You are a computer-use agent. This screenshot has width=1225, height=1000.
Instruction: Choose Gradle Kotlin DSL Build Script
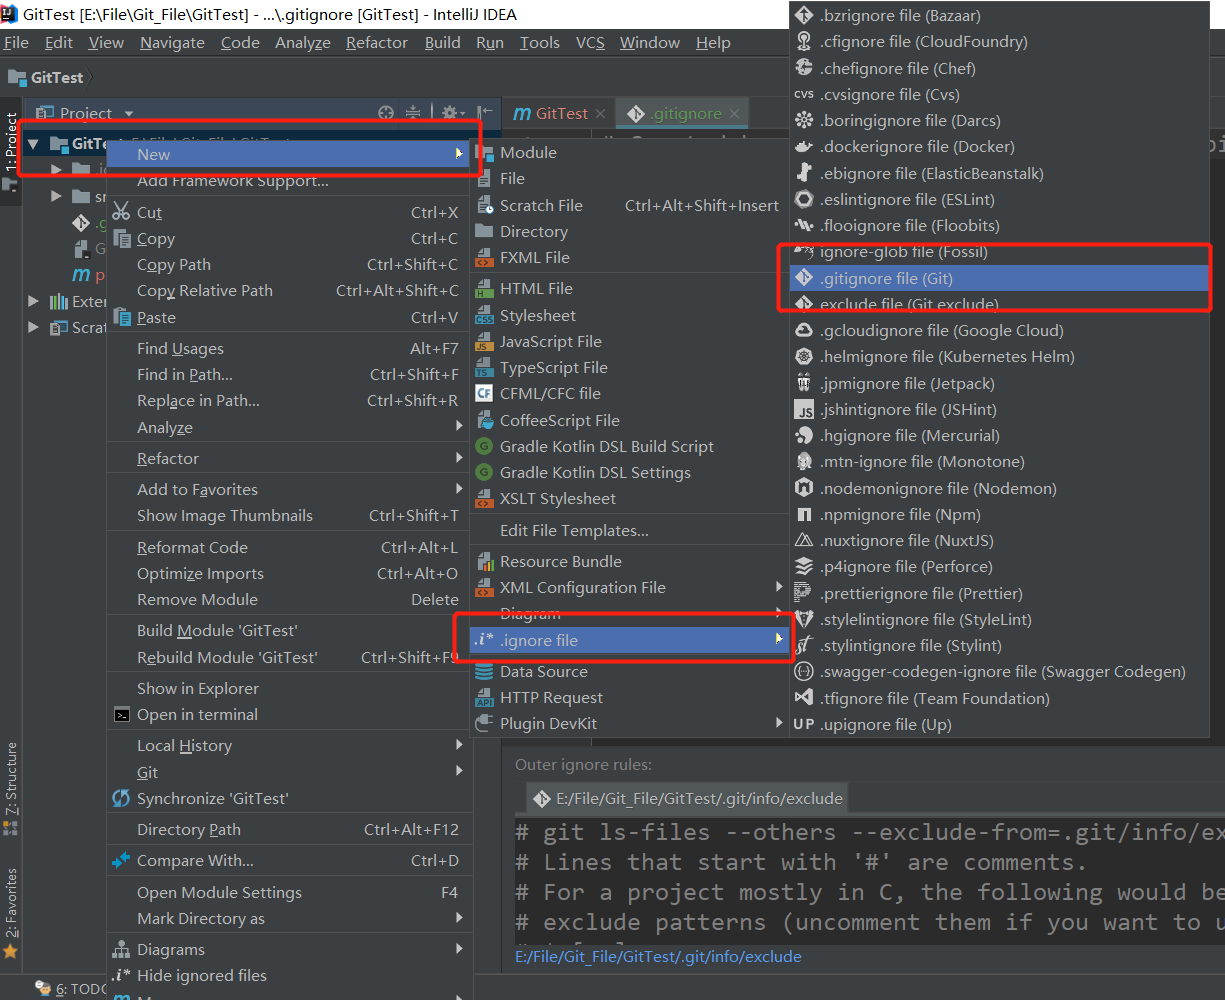pos(630,446)
